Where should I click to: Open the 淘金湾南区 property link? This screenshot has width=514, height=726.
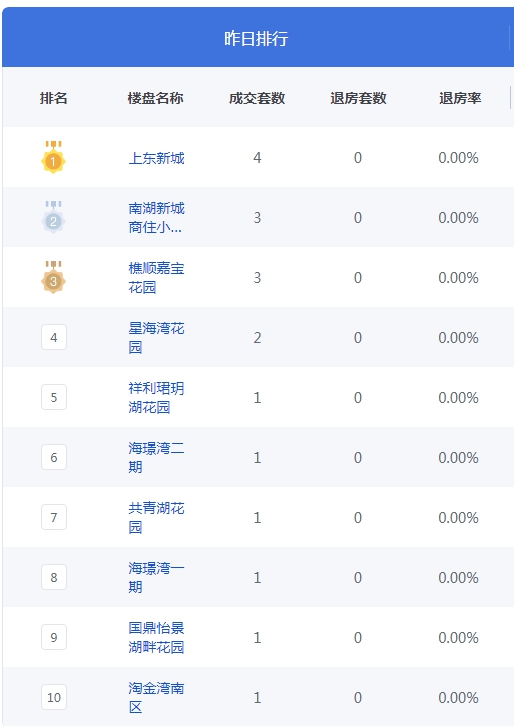click(157, 697)
